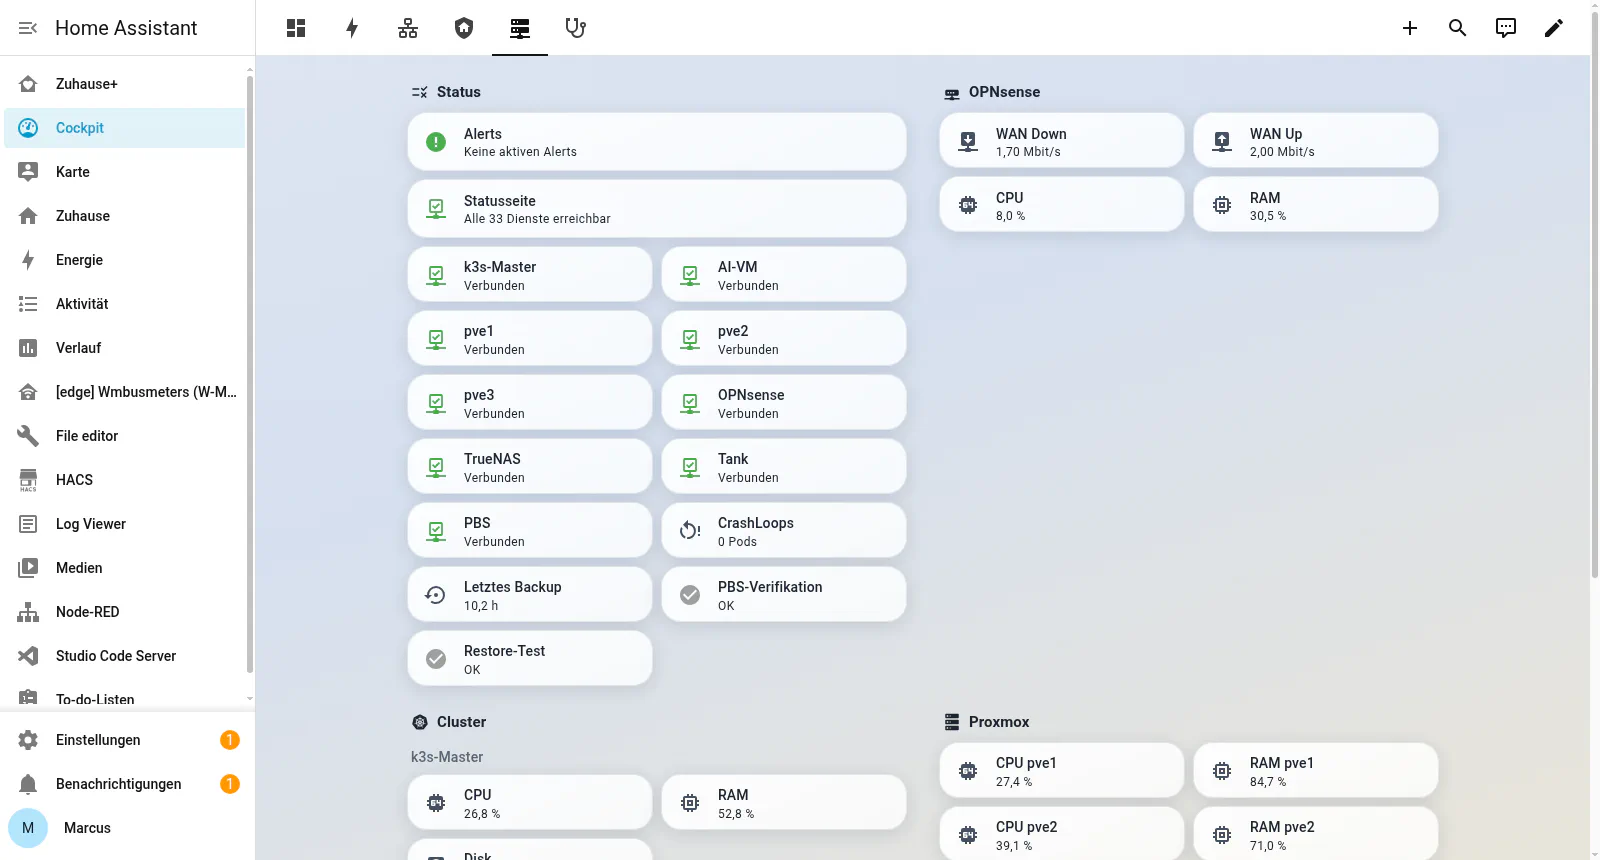This screenshot has height=860, width=1600.
Task: Click the Proxmox section heading
Action: click(x=999, y=722)
